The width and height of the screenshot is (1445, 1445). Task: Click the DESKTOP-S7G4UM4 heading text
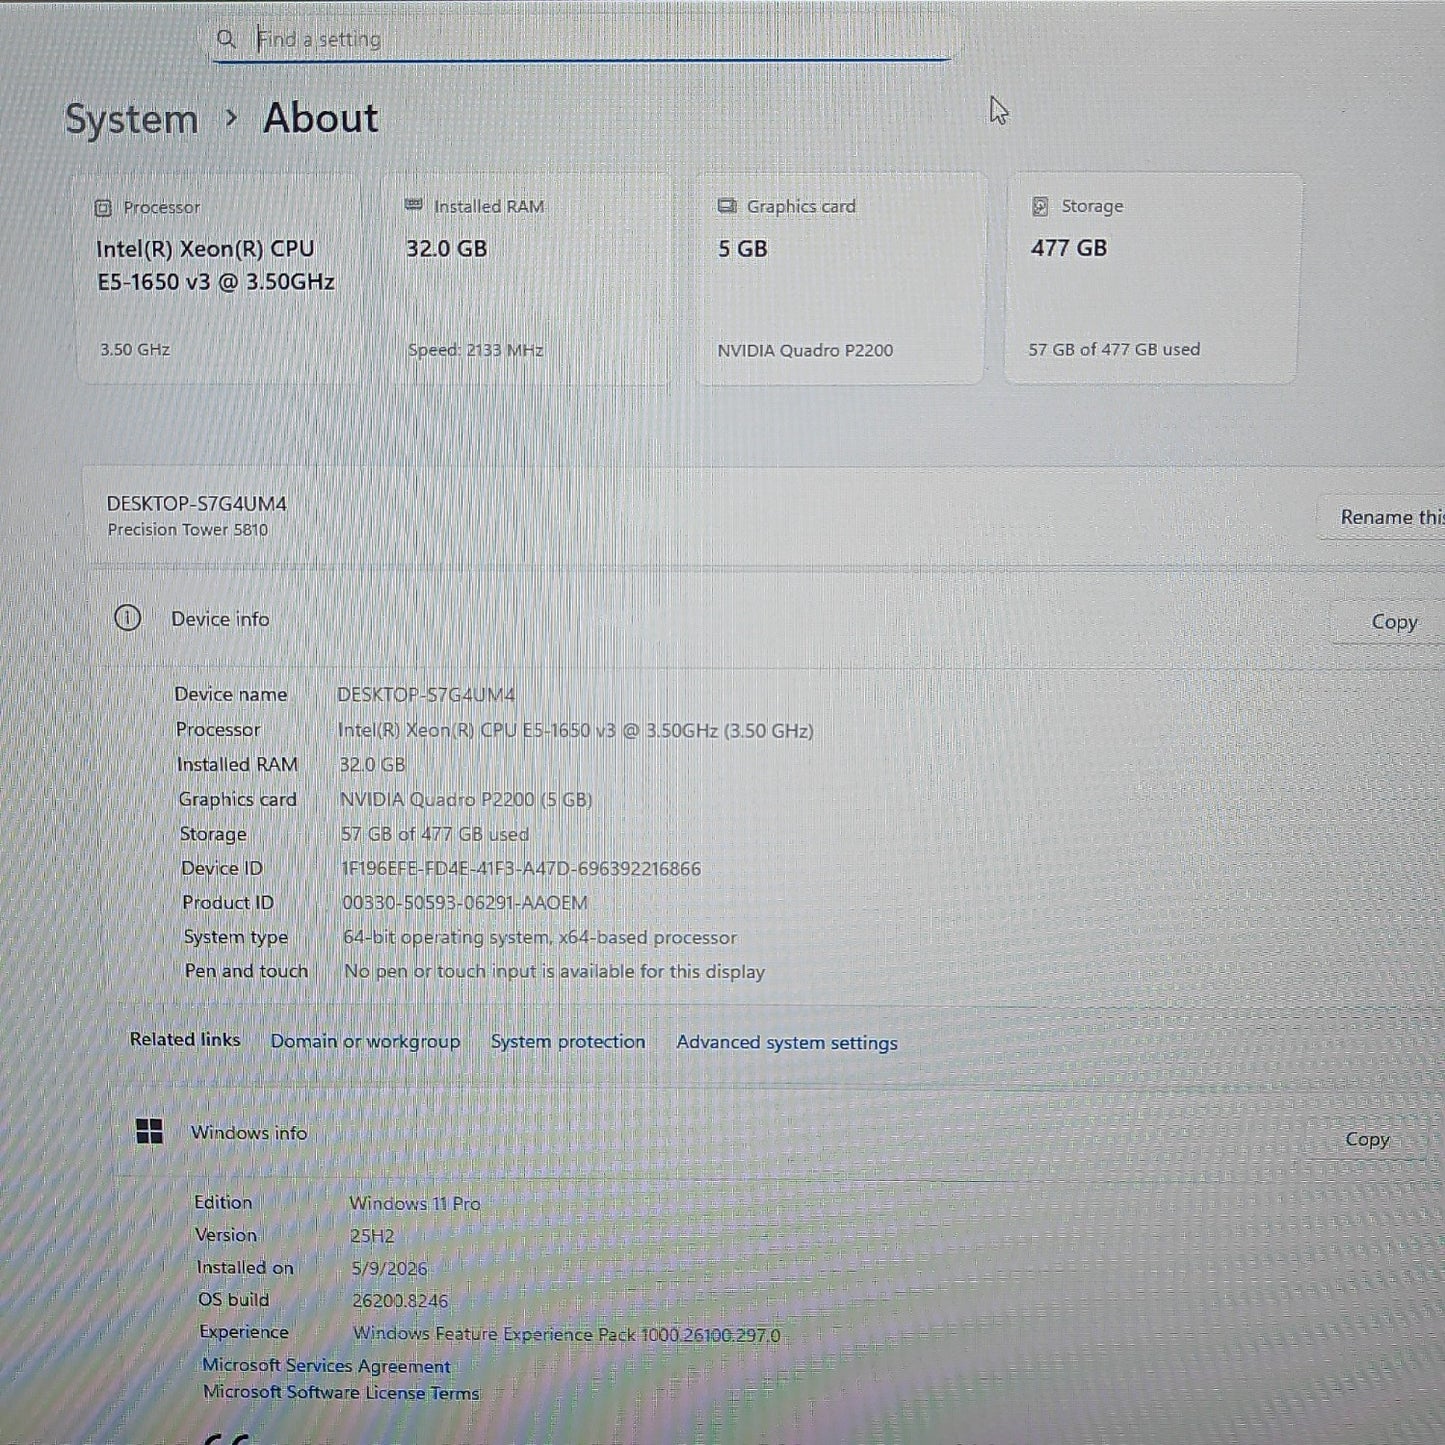(197, 504)
